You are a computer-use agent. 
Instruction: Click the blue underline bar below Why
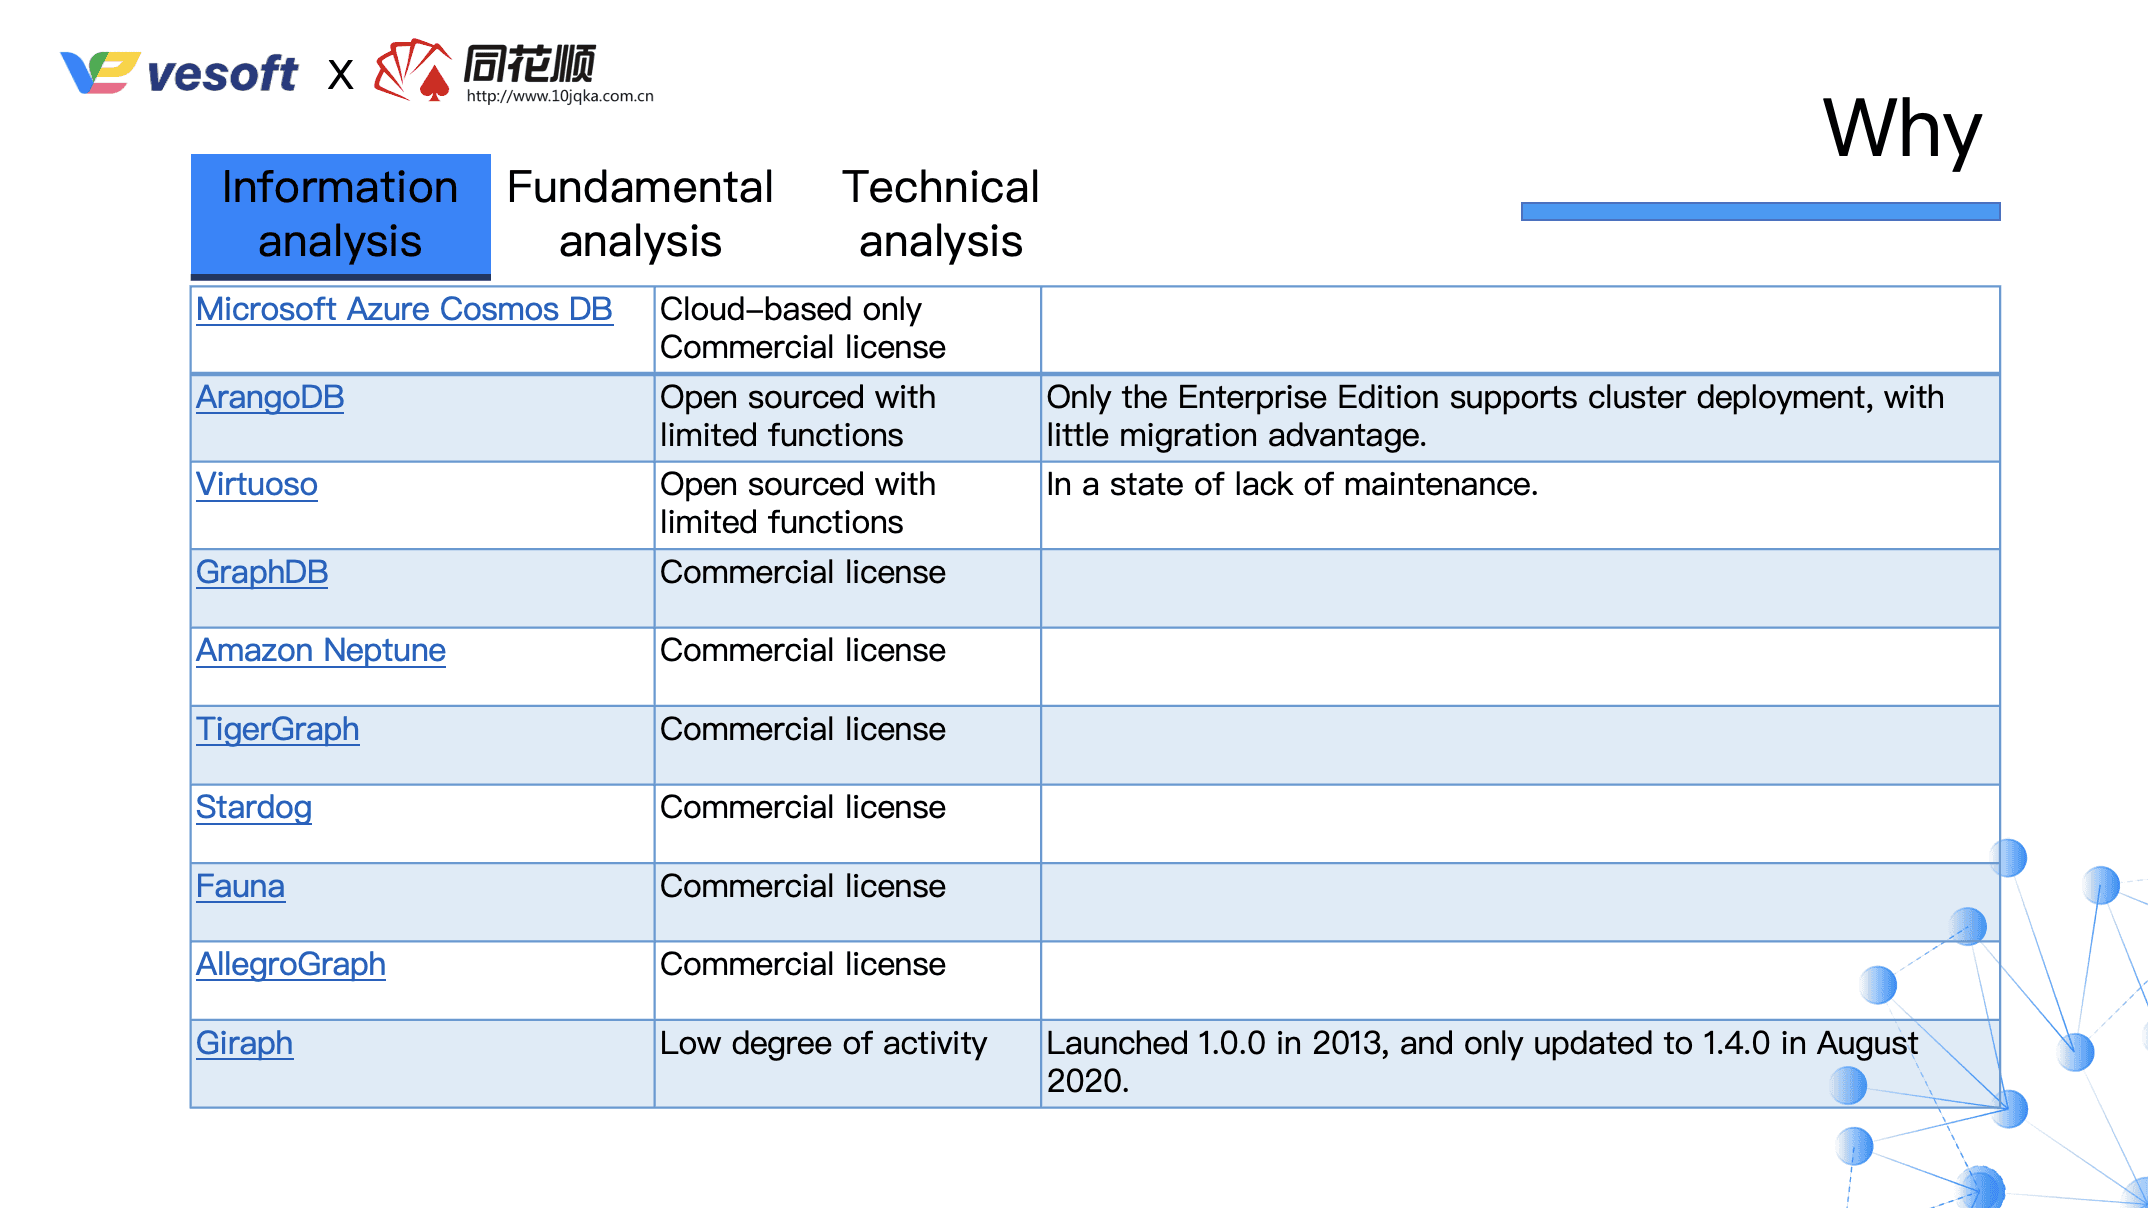pyautogui.click(x=1760, y=208)
